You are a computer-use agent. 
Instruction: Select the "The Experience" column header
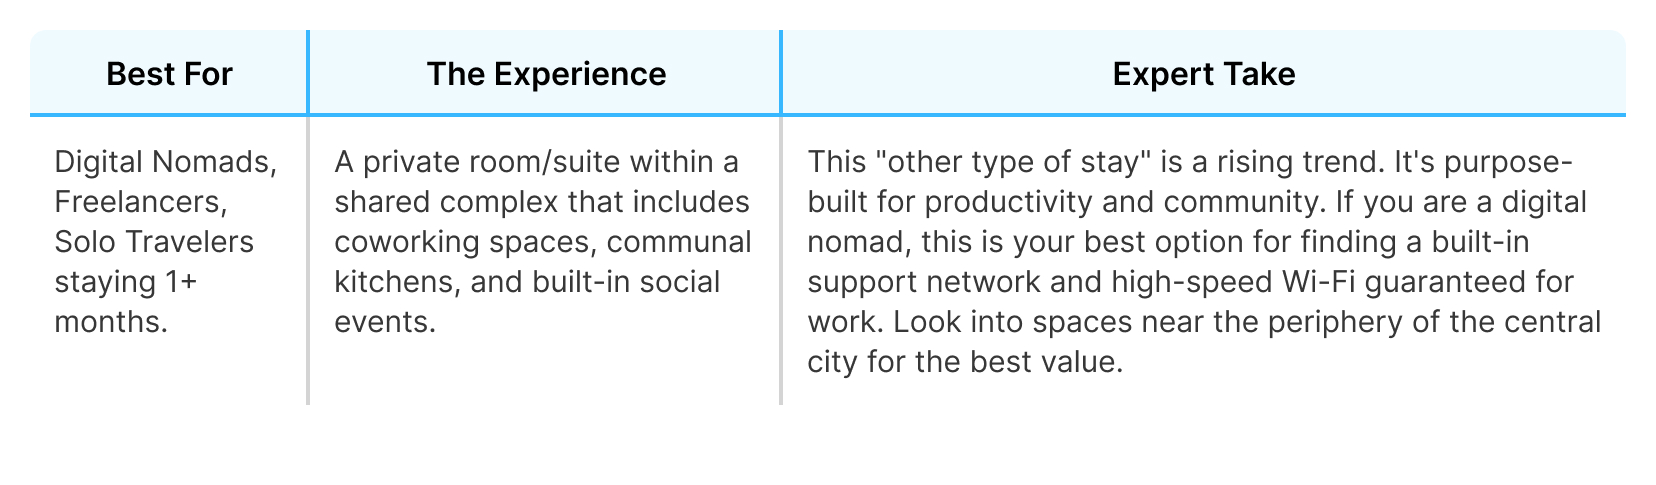pyautogui.click(x=546, y=74)
